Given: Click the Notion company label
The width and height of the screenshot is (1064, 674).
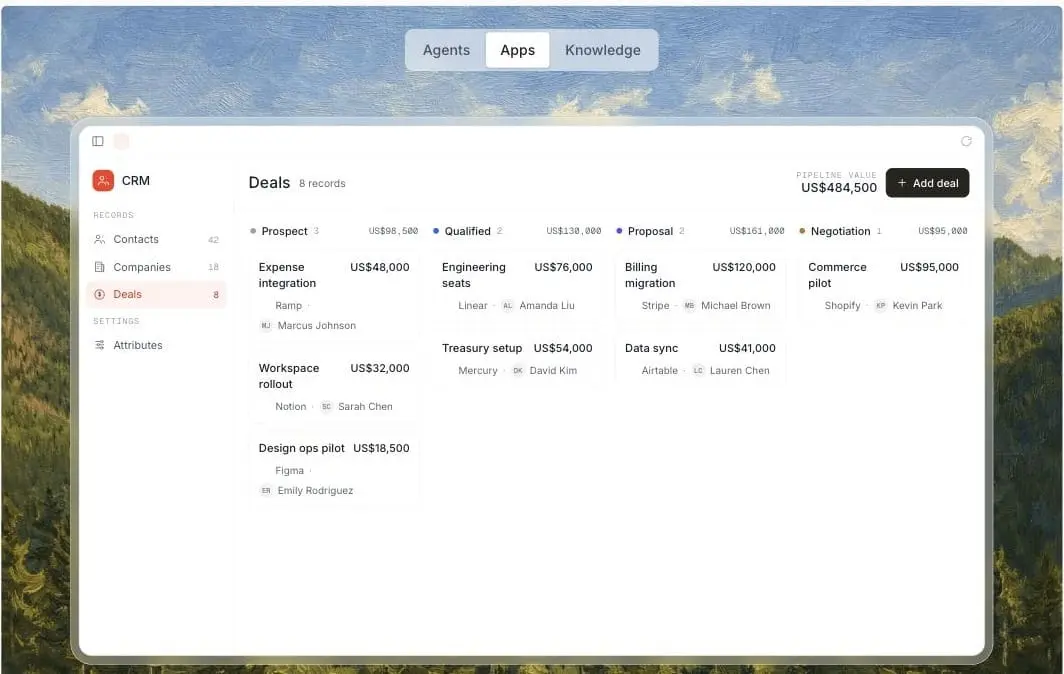Looking at the screenshot, I should point(290,406).
